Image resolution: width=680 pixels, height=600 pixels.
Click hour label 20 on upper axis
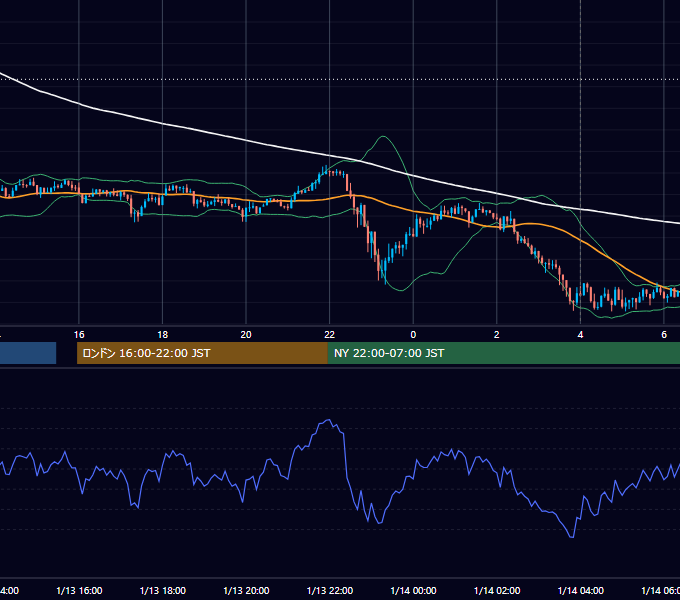[246, 335]
